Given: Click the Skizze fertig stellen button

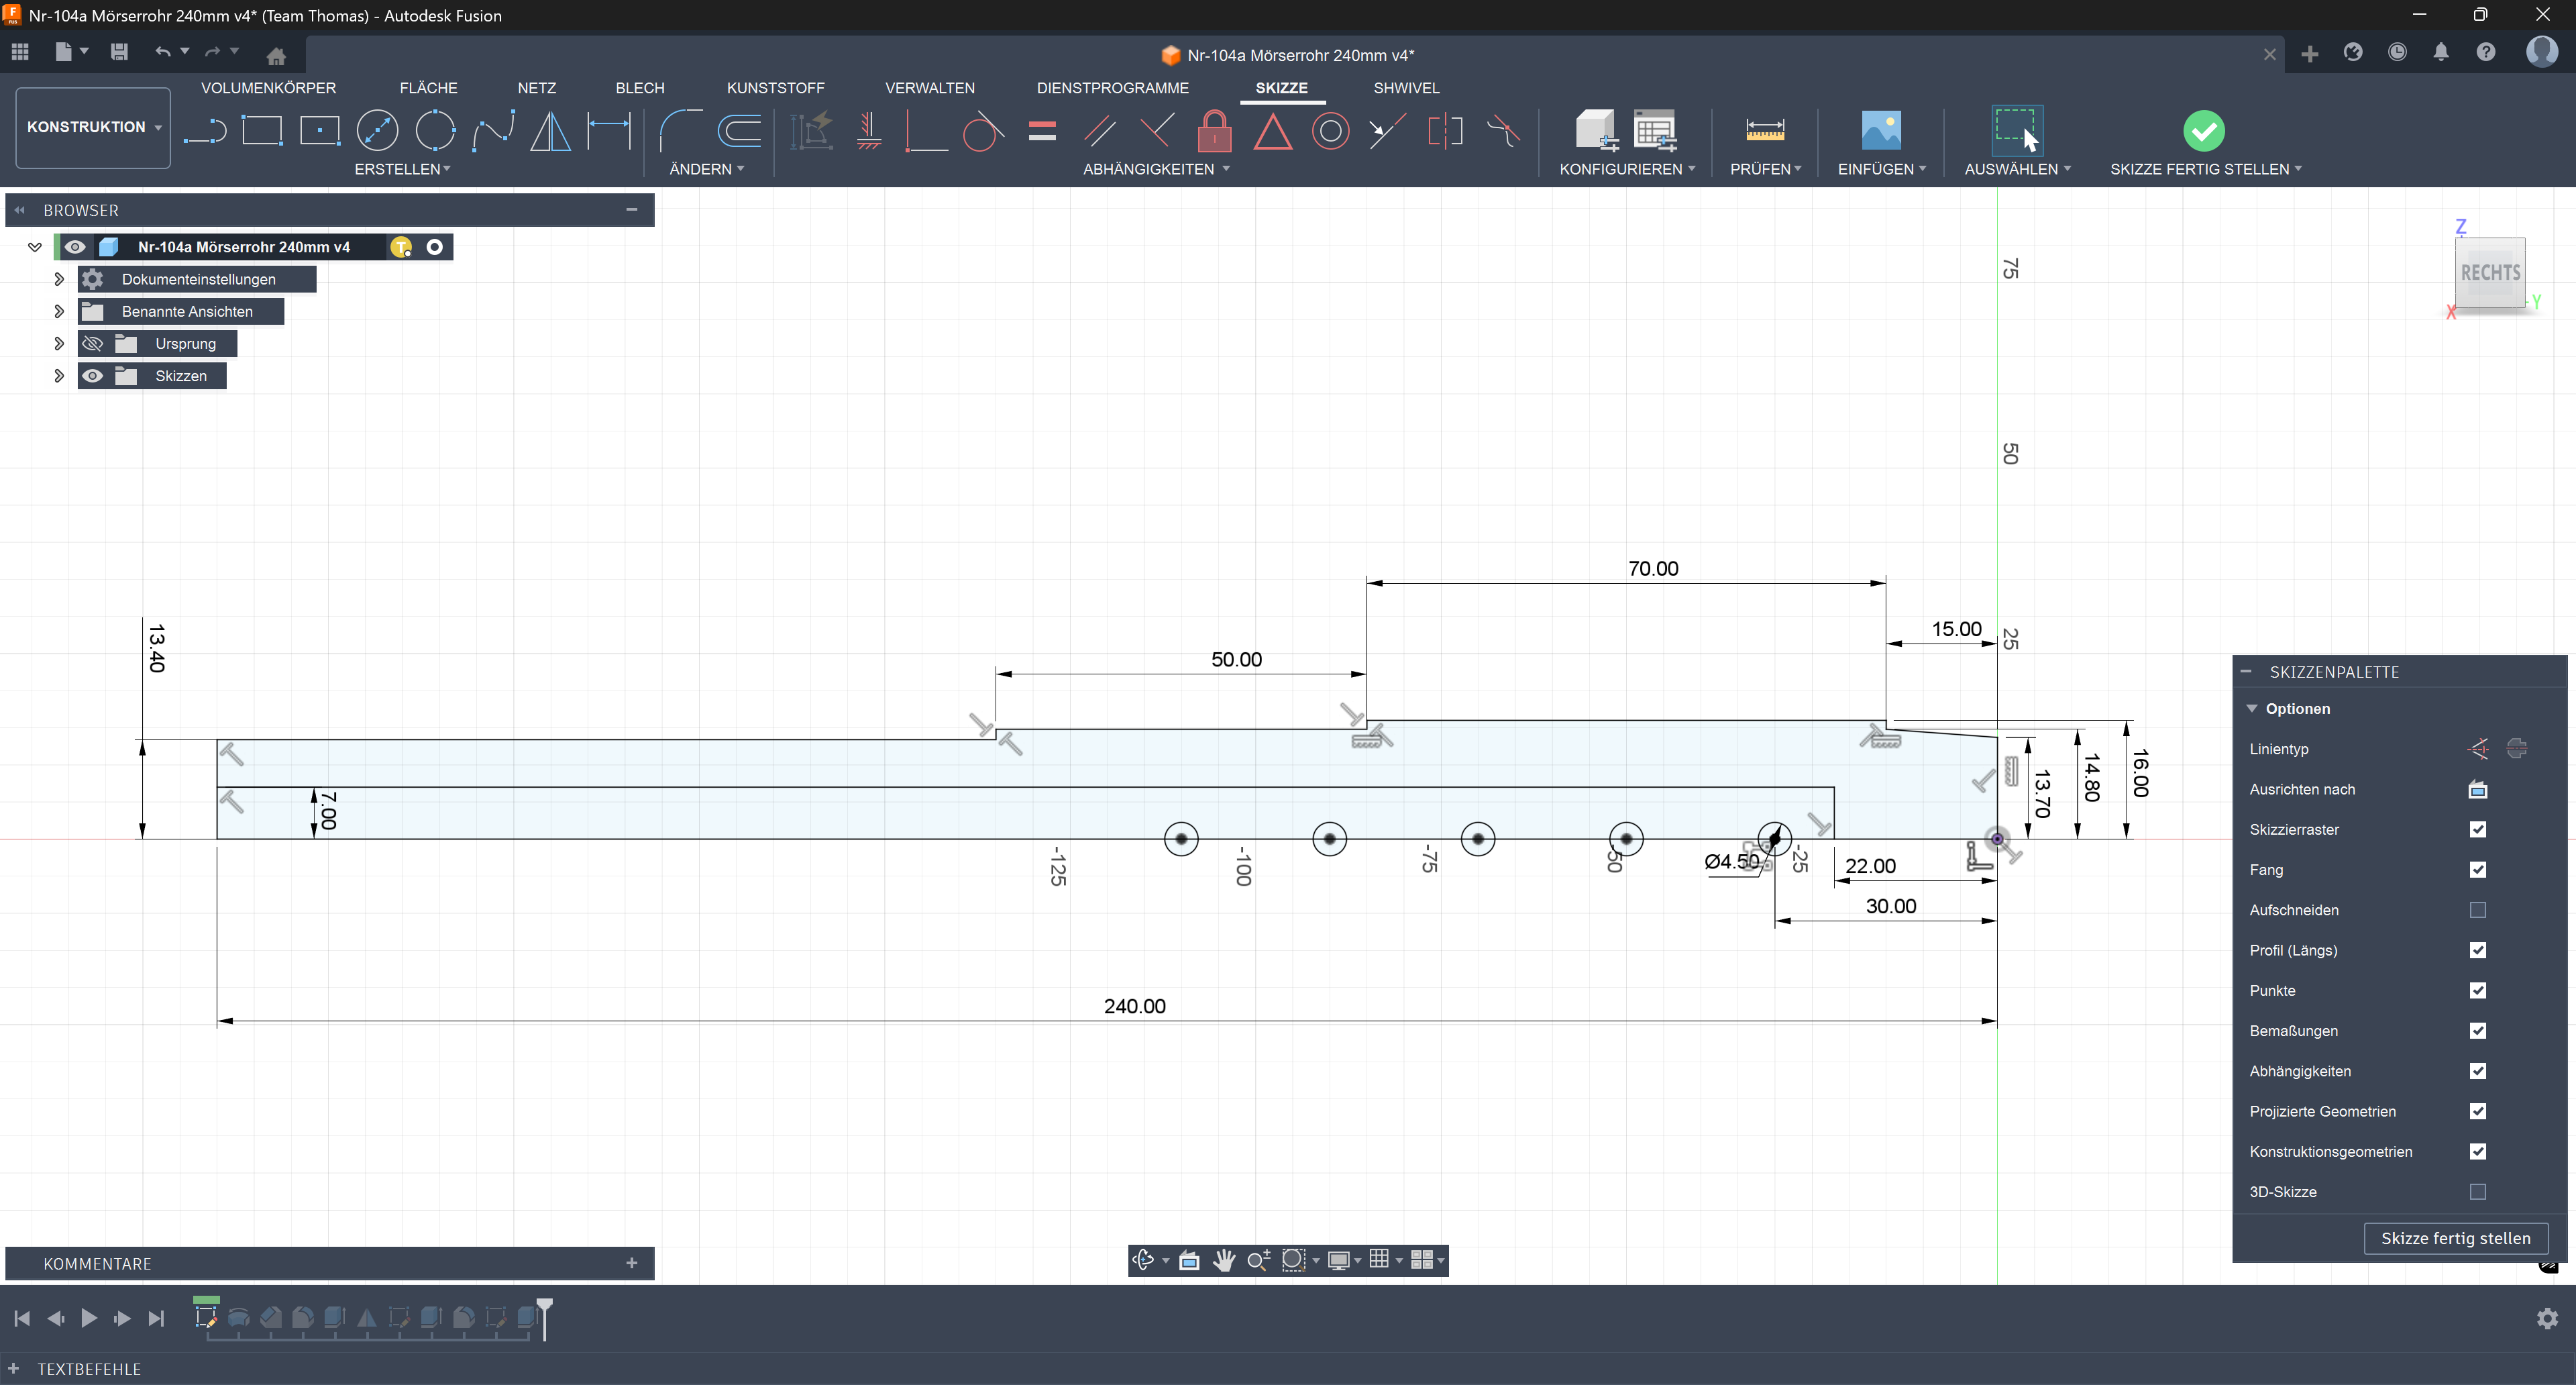Looking at the screenshot, I should (x=2455, y=1238).
